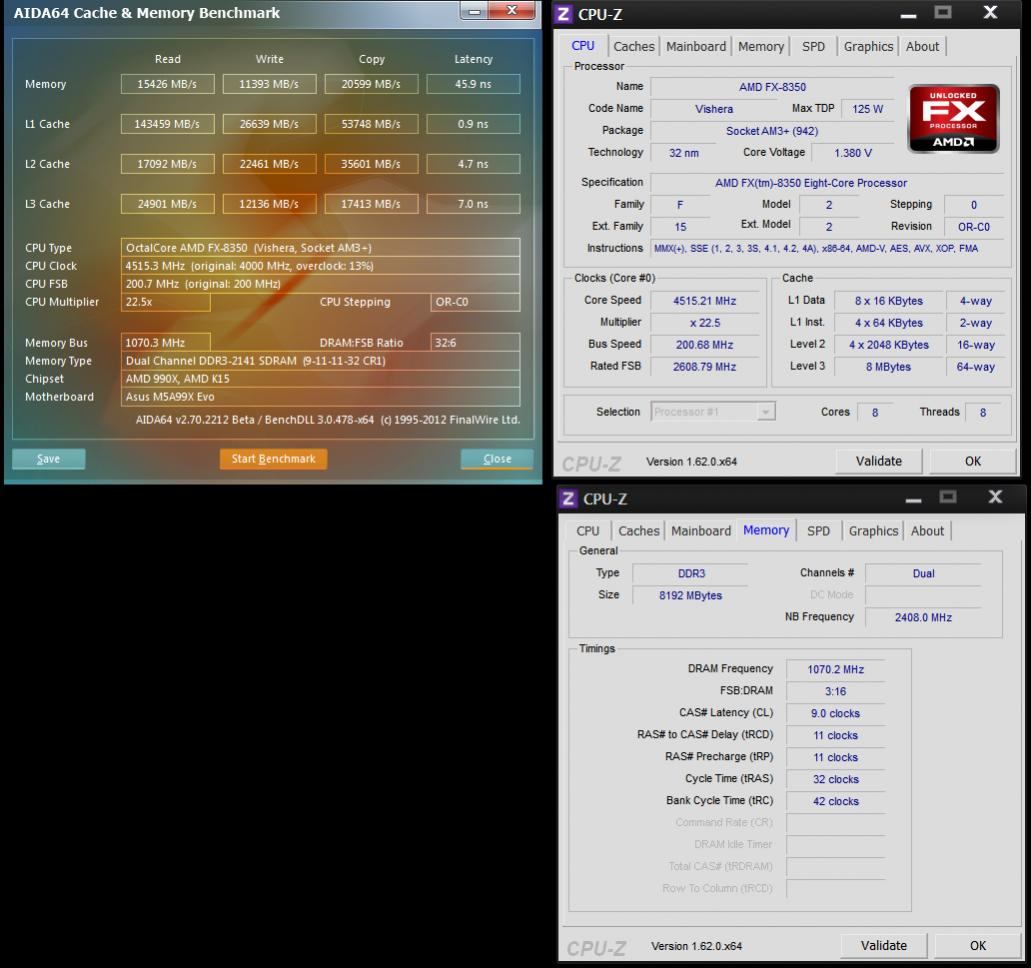This screenshot has width=1031, height=968.
Task: Minimize the top CPU-Z window
Action: (909, 14)
